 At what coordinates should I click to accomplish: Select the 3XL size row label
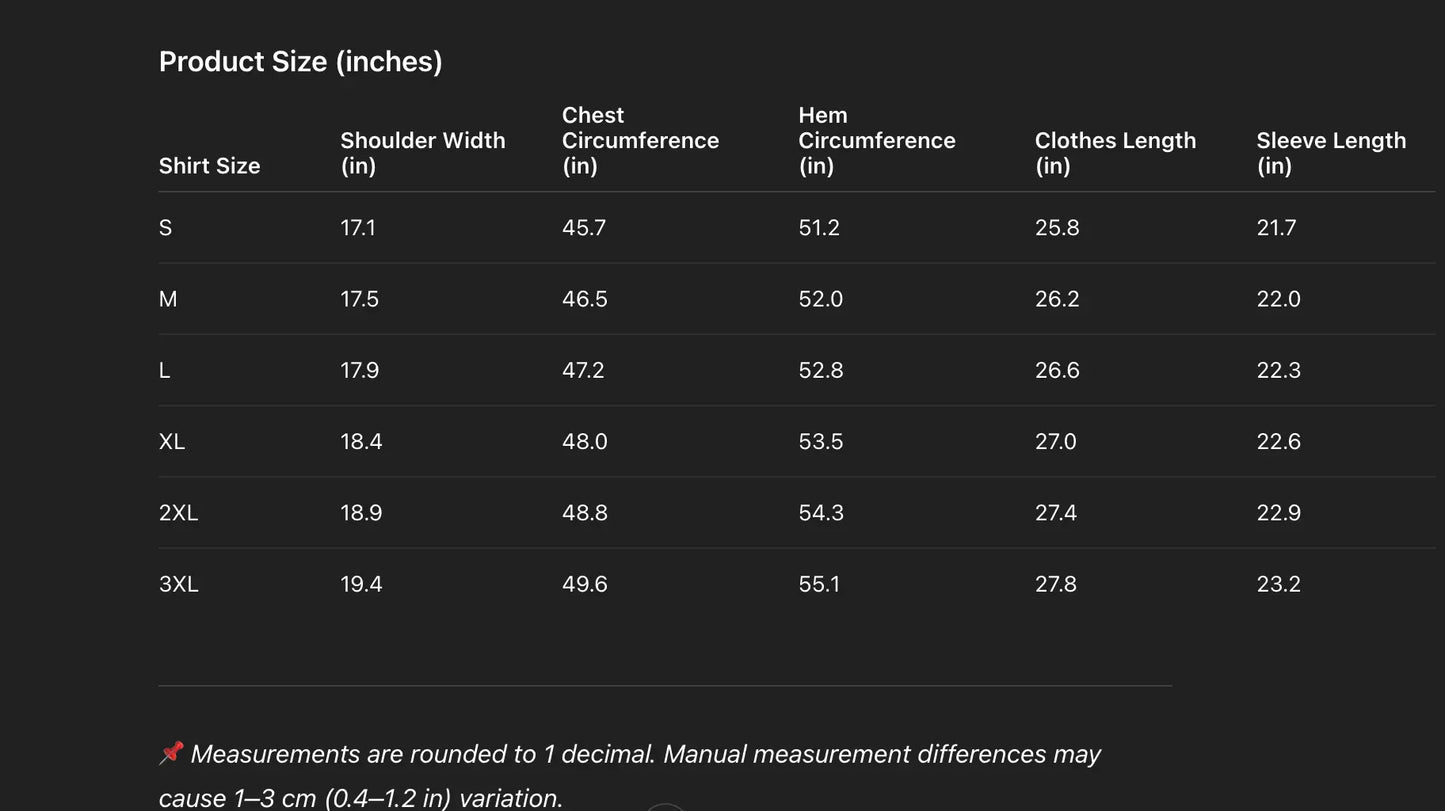click(178, 584)
